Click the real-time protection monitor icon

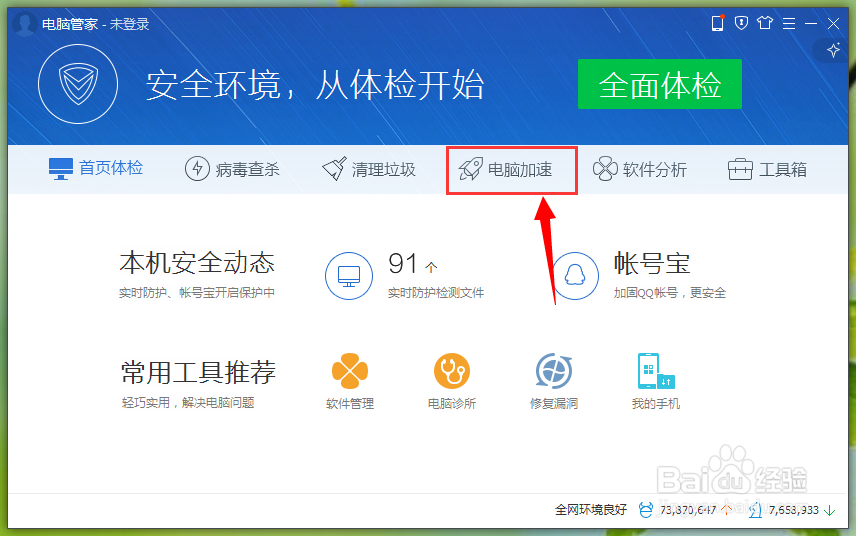[349, 276]
